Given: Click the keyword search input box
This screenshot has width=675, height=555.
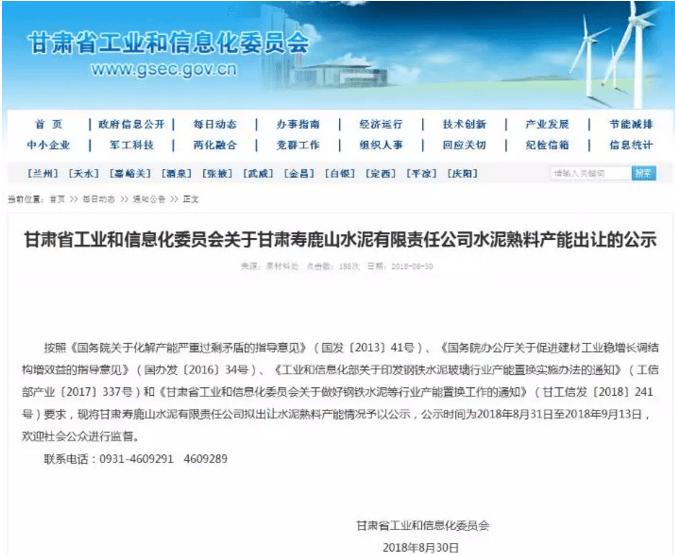Looking at the screenshot, I should (x=589, y=173).
